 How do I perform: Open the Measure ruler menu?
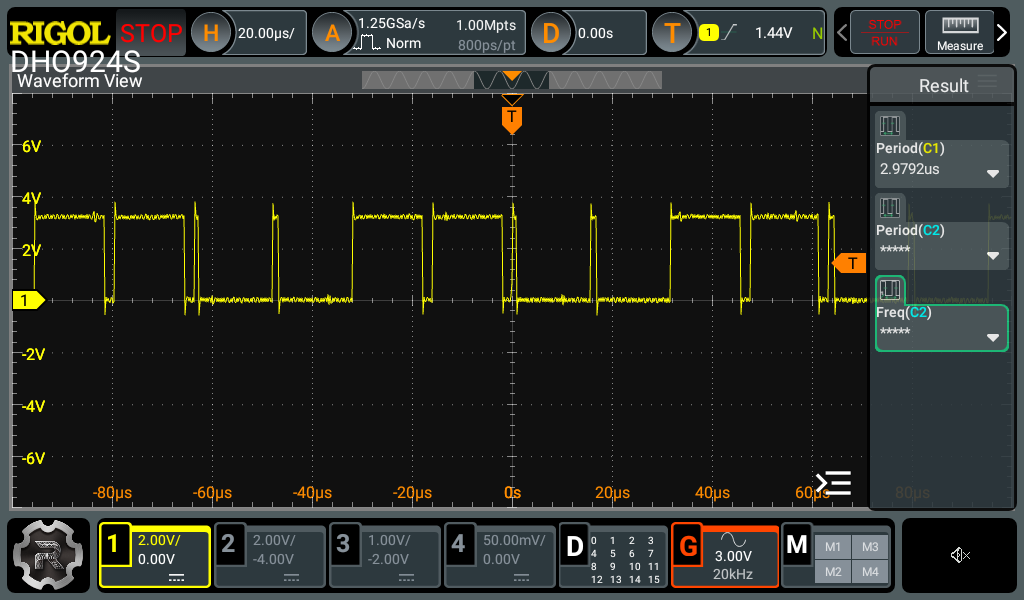tap(959, 33)
